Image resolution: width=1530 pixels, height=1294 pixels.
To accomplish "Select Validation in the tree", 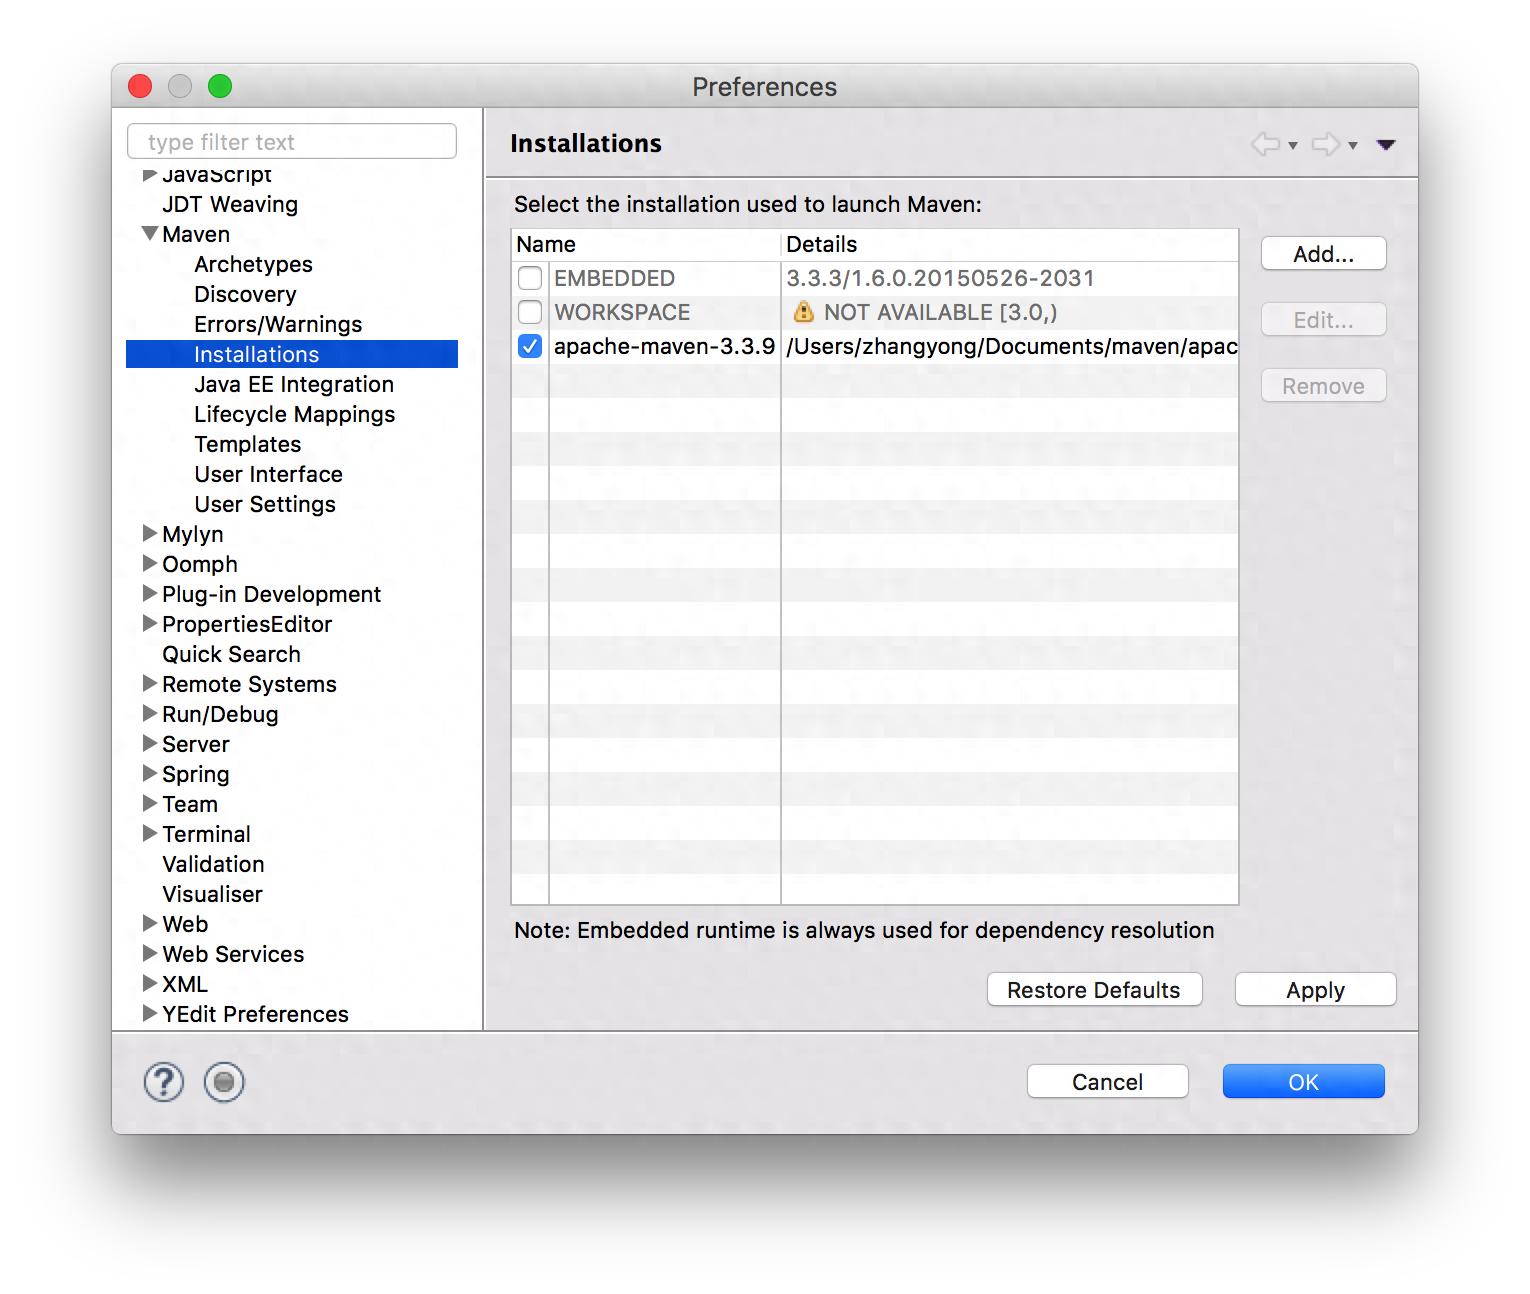I will [213, 864].
